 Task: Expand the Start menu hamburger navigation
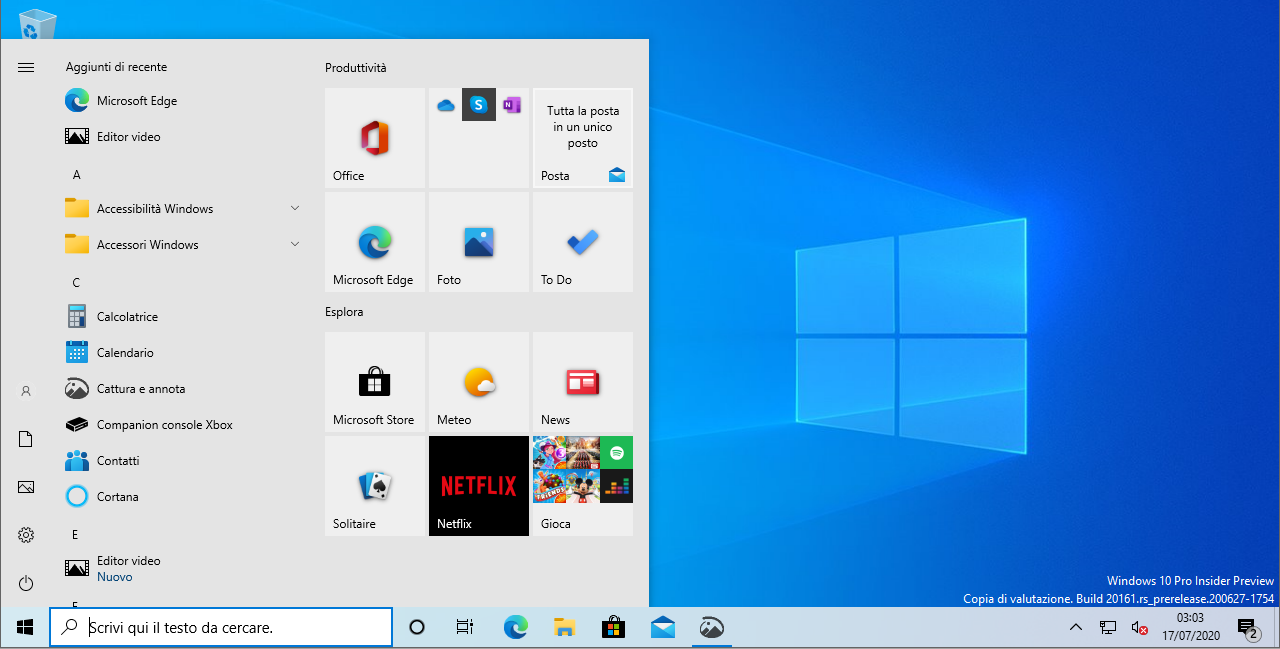click(x=26, y=67)
